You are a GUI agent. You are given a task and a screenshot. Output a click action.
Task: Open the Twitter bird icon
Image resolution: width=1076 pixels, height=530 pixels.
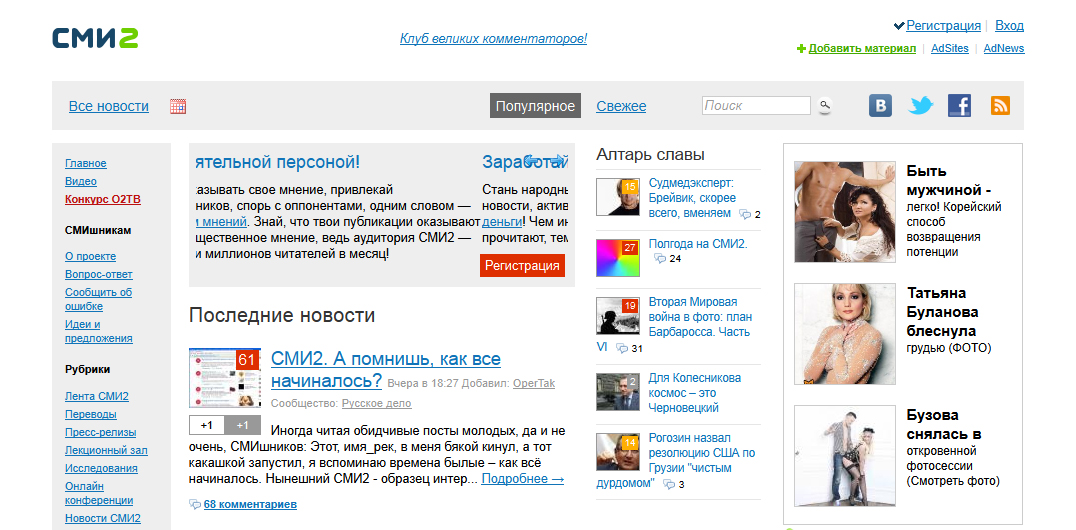(x=921, y=106)
